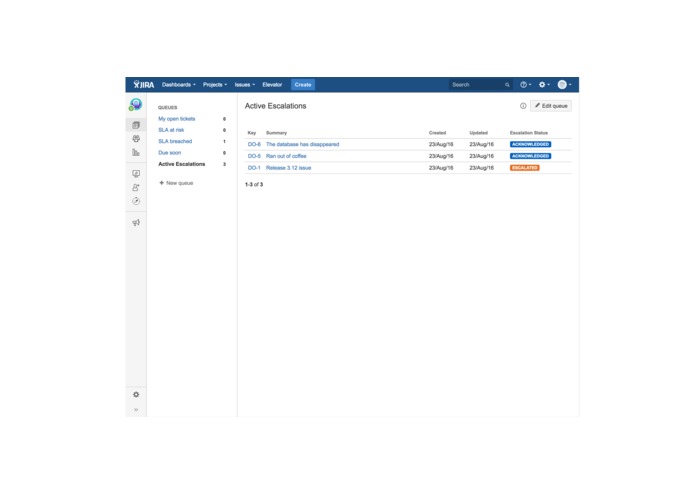Viewport: 695px width, 494px height.
Task: Open the Customer channels monitor icon
Action: [x=136, y=174]
